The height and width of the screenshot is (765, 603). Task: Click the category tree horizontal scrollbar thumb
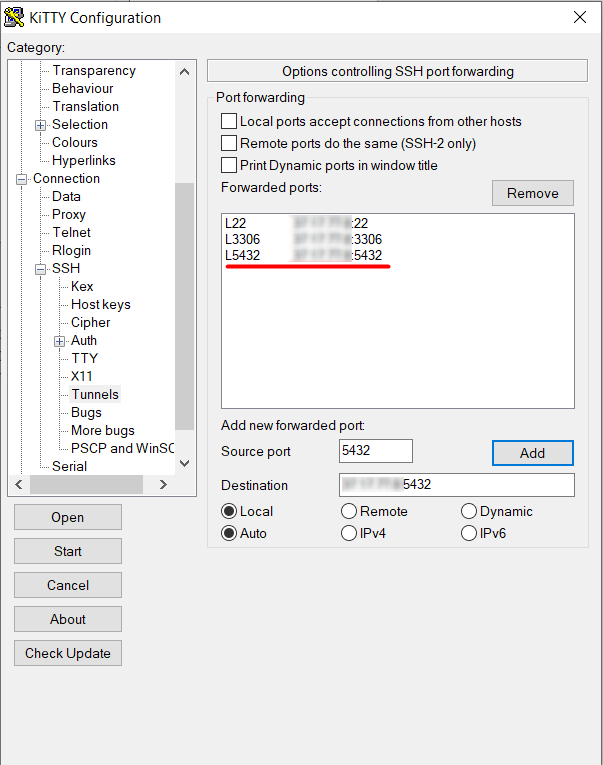click(86, 484)
